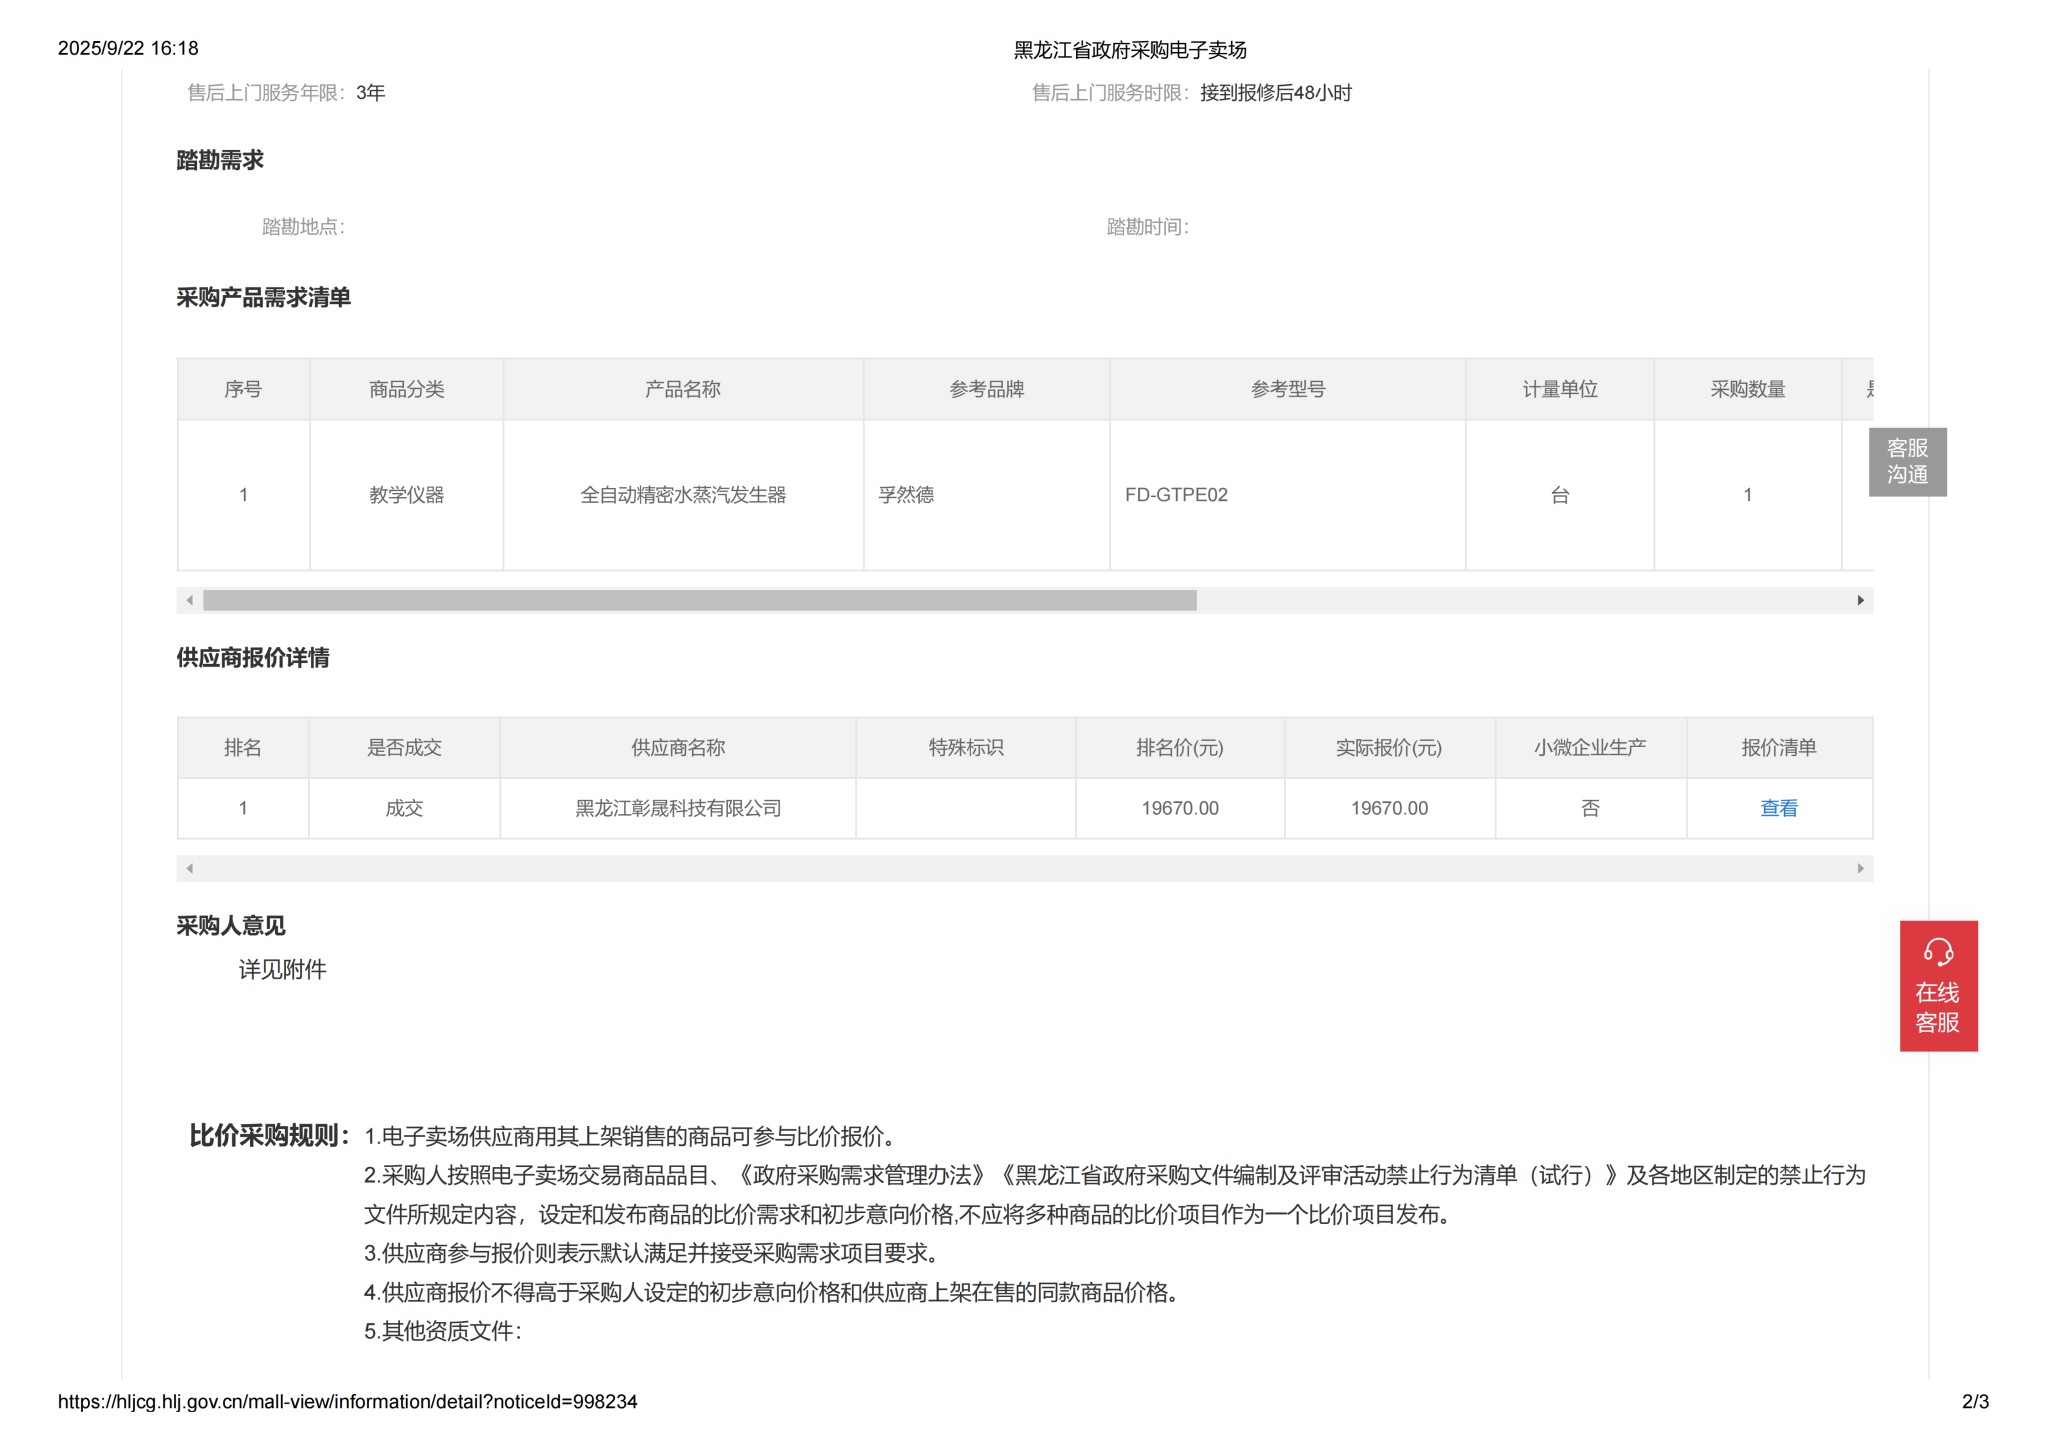Click the 排名价(元) column header

[x=1179, y=747]
